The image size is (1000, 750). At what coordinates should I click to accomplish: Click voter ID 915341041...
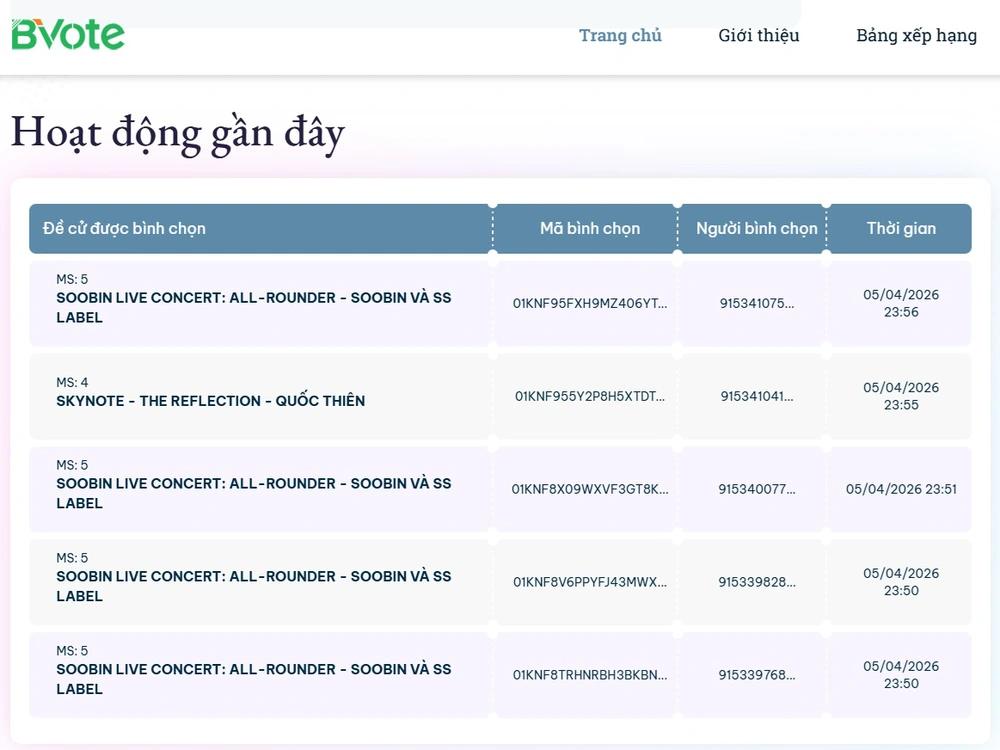pos(757,397)
